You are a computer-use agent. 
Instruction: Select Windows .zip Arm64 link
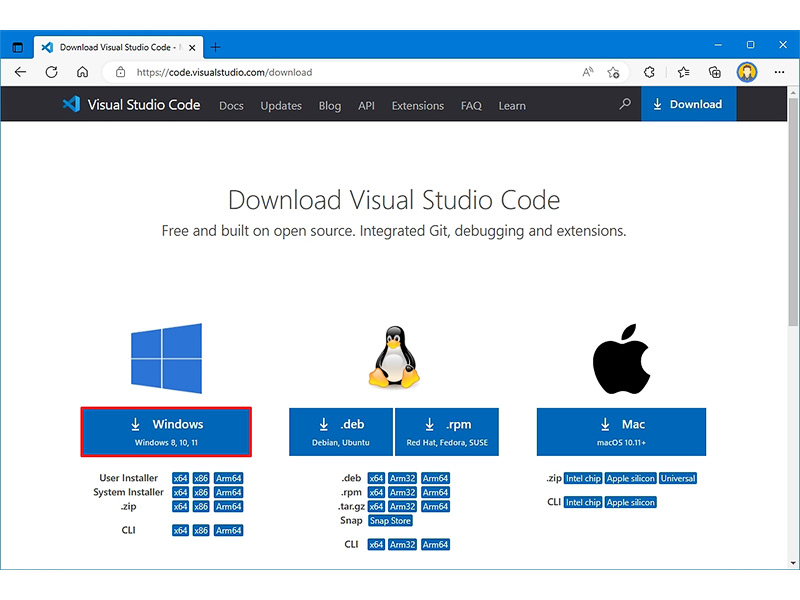(229, 507)
